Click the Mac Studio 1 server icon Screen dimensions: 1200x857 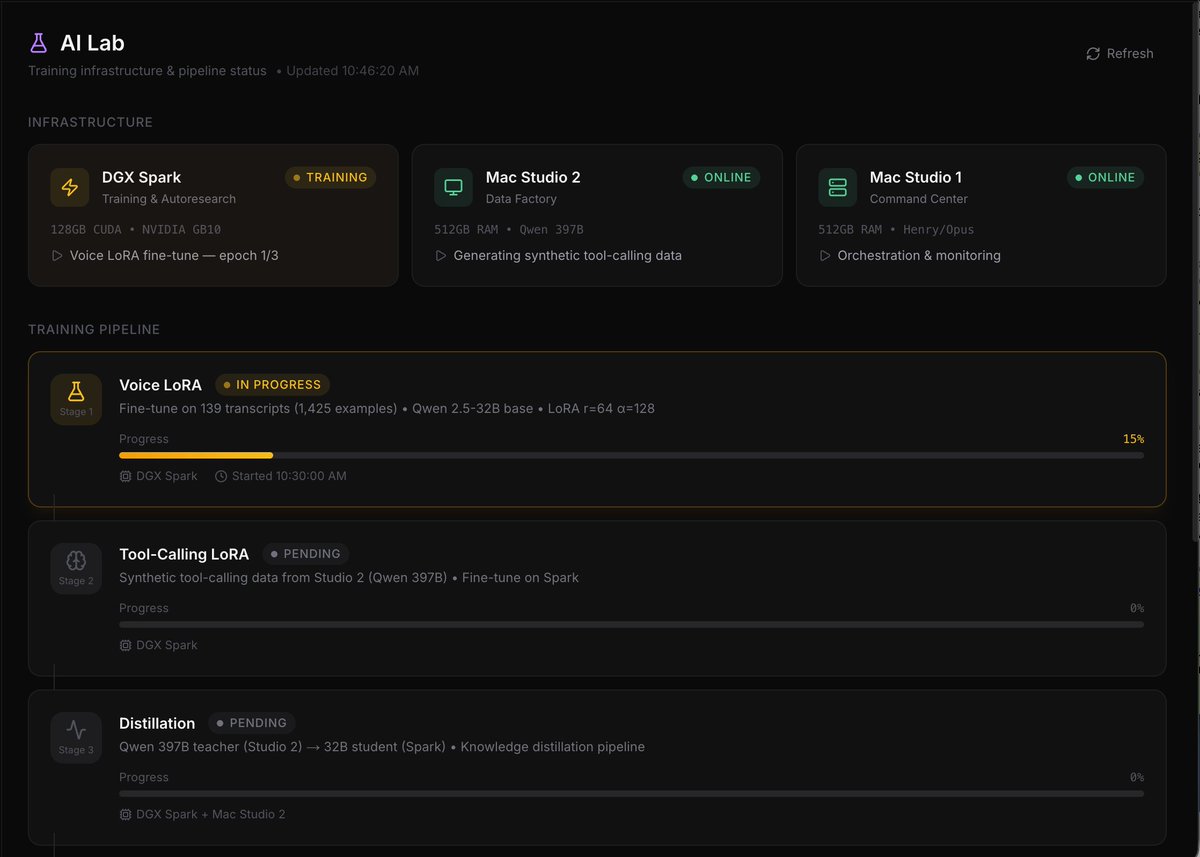(x=838, y=187)
